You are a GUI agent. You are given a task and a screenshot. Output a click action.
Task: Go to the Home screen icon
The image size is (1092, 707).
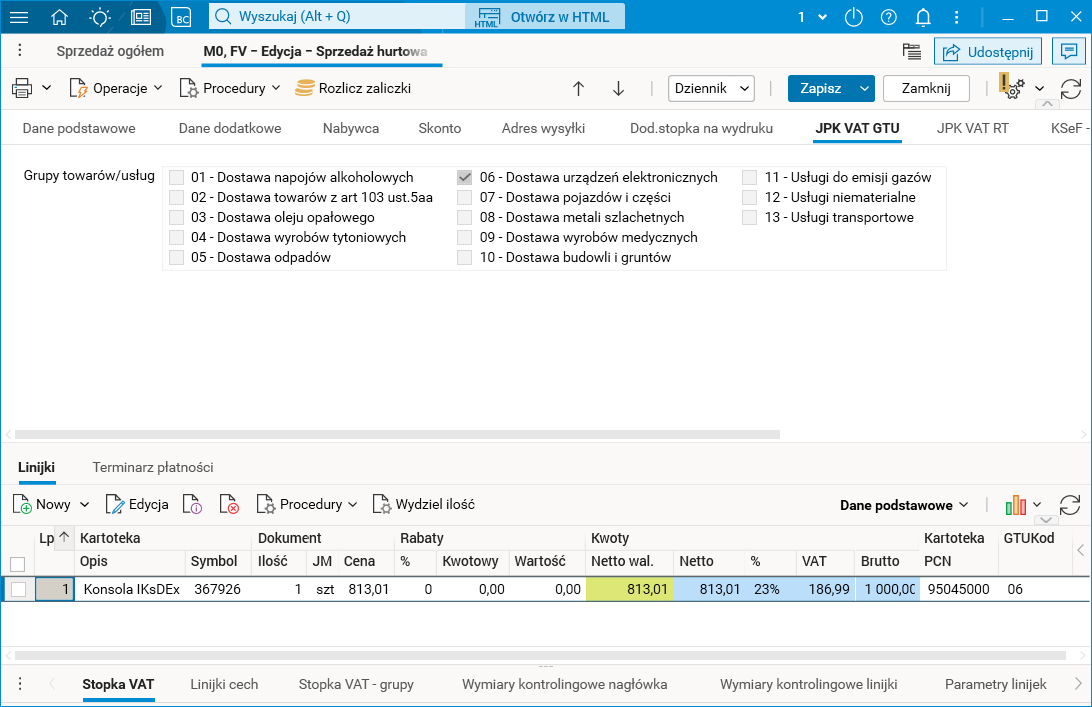(x=60, y=17)
